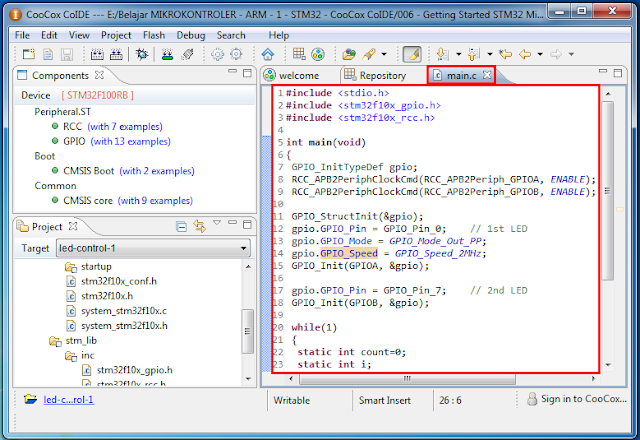
Task: Click the Project tree vertical scrollbar thumb
Action: click(x=247, y=331)
